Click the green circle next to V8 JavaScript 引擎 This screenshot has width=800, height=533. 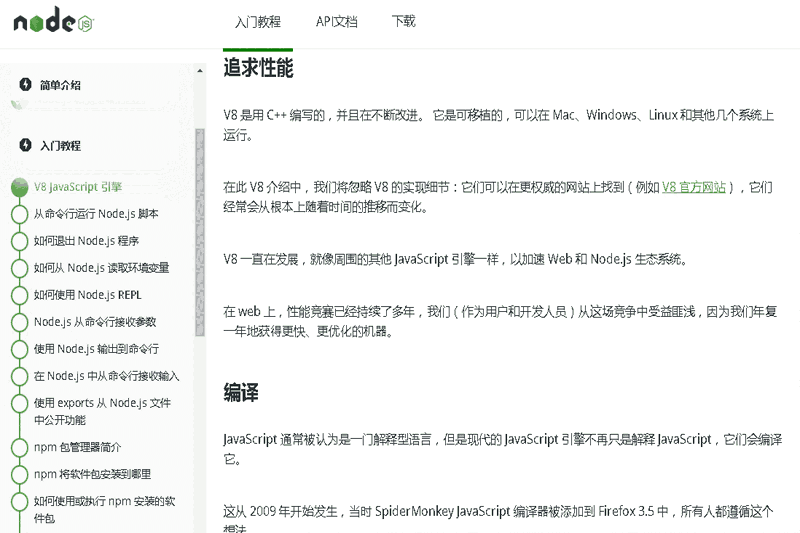pyautogui.click(x=18, y=187)
